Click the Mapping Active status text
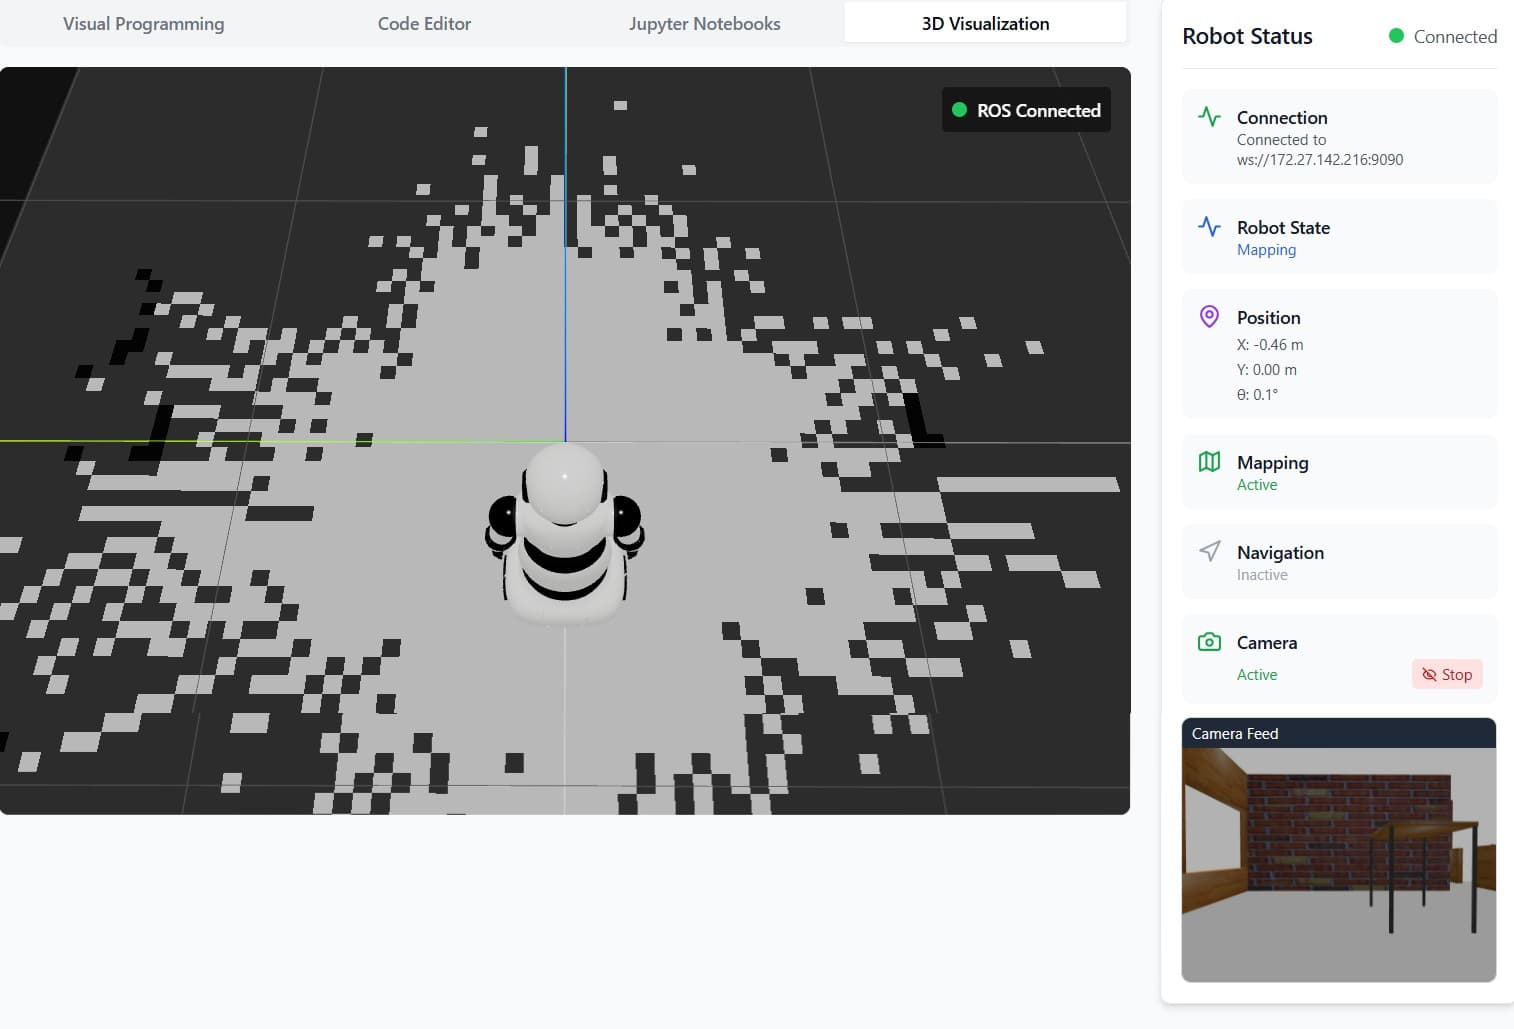Viewport: 1514px width, 1029px height. 1257,485
